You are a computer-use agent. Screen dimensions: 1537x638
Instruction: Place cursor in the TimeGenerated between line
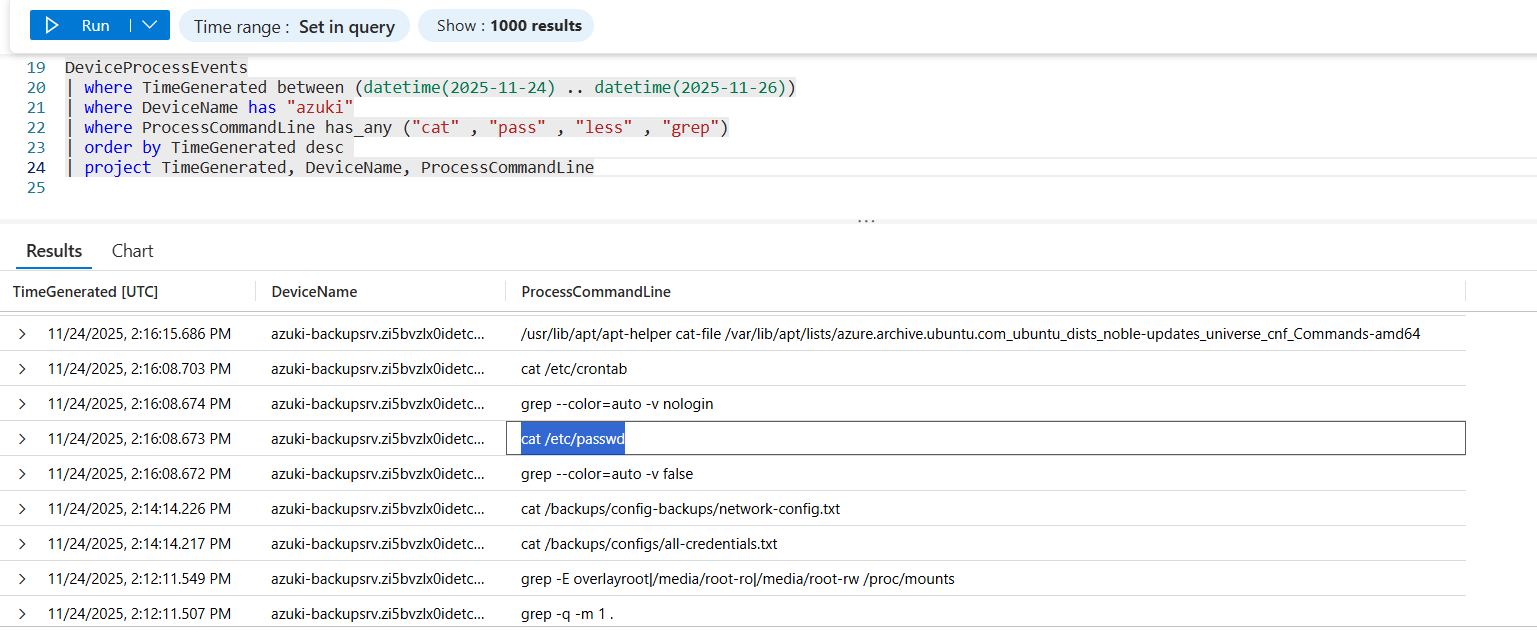[x=430, y=88]
